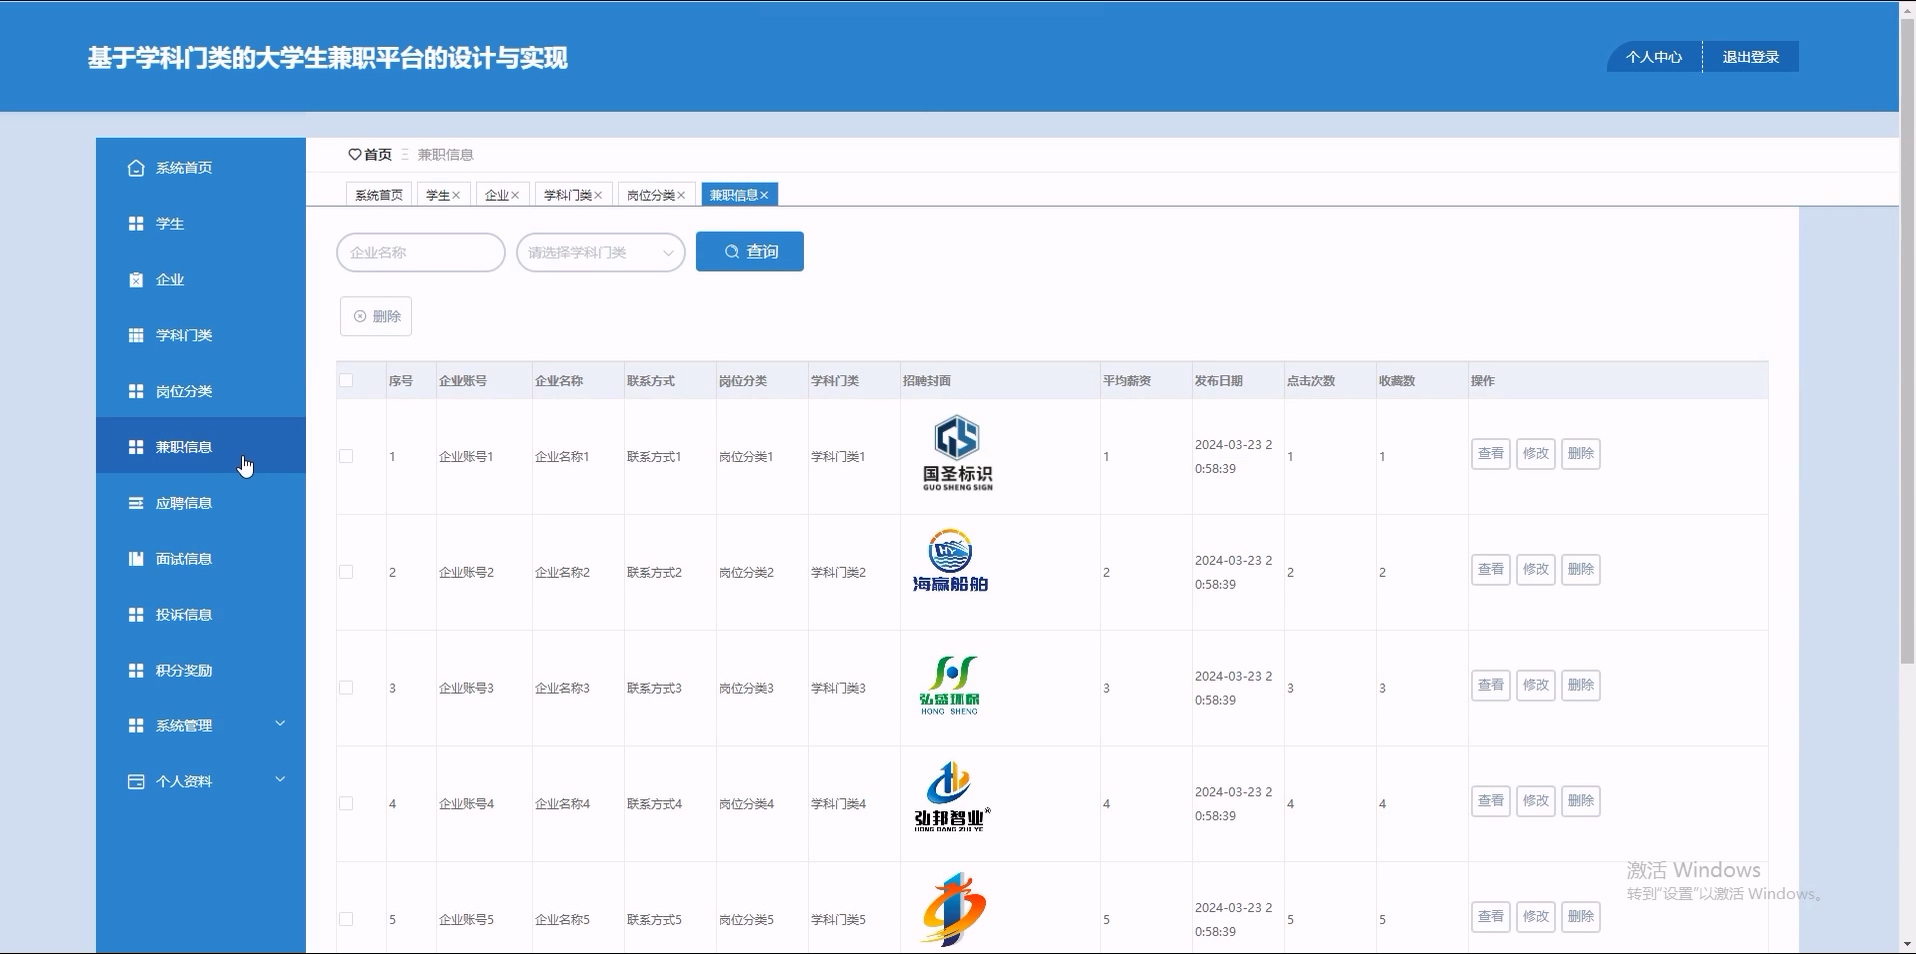Open 海赢船舶 recruitment cover image

[x=950, y=561]
